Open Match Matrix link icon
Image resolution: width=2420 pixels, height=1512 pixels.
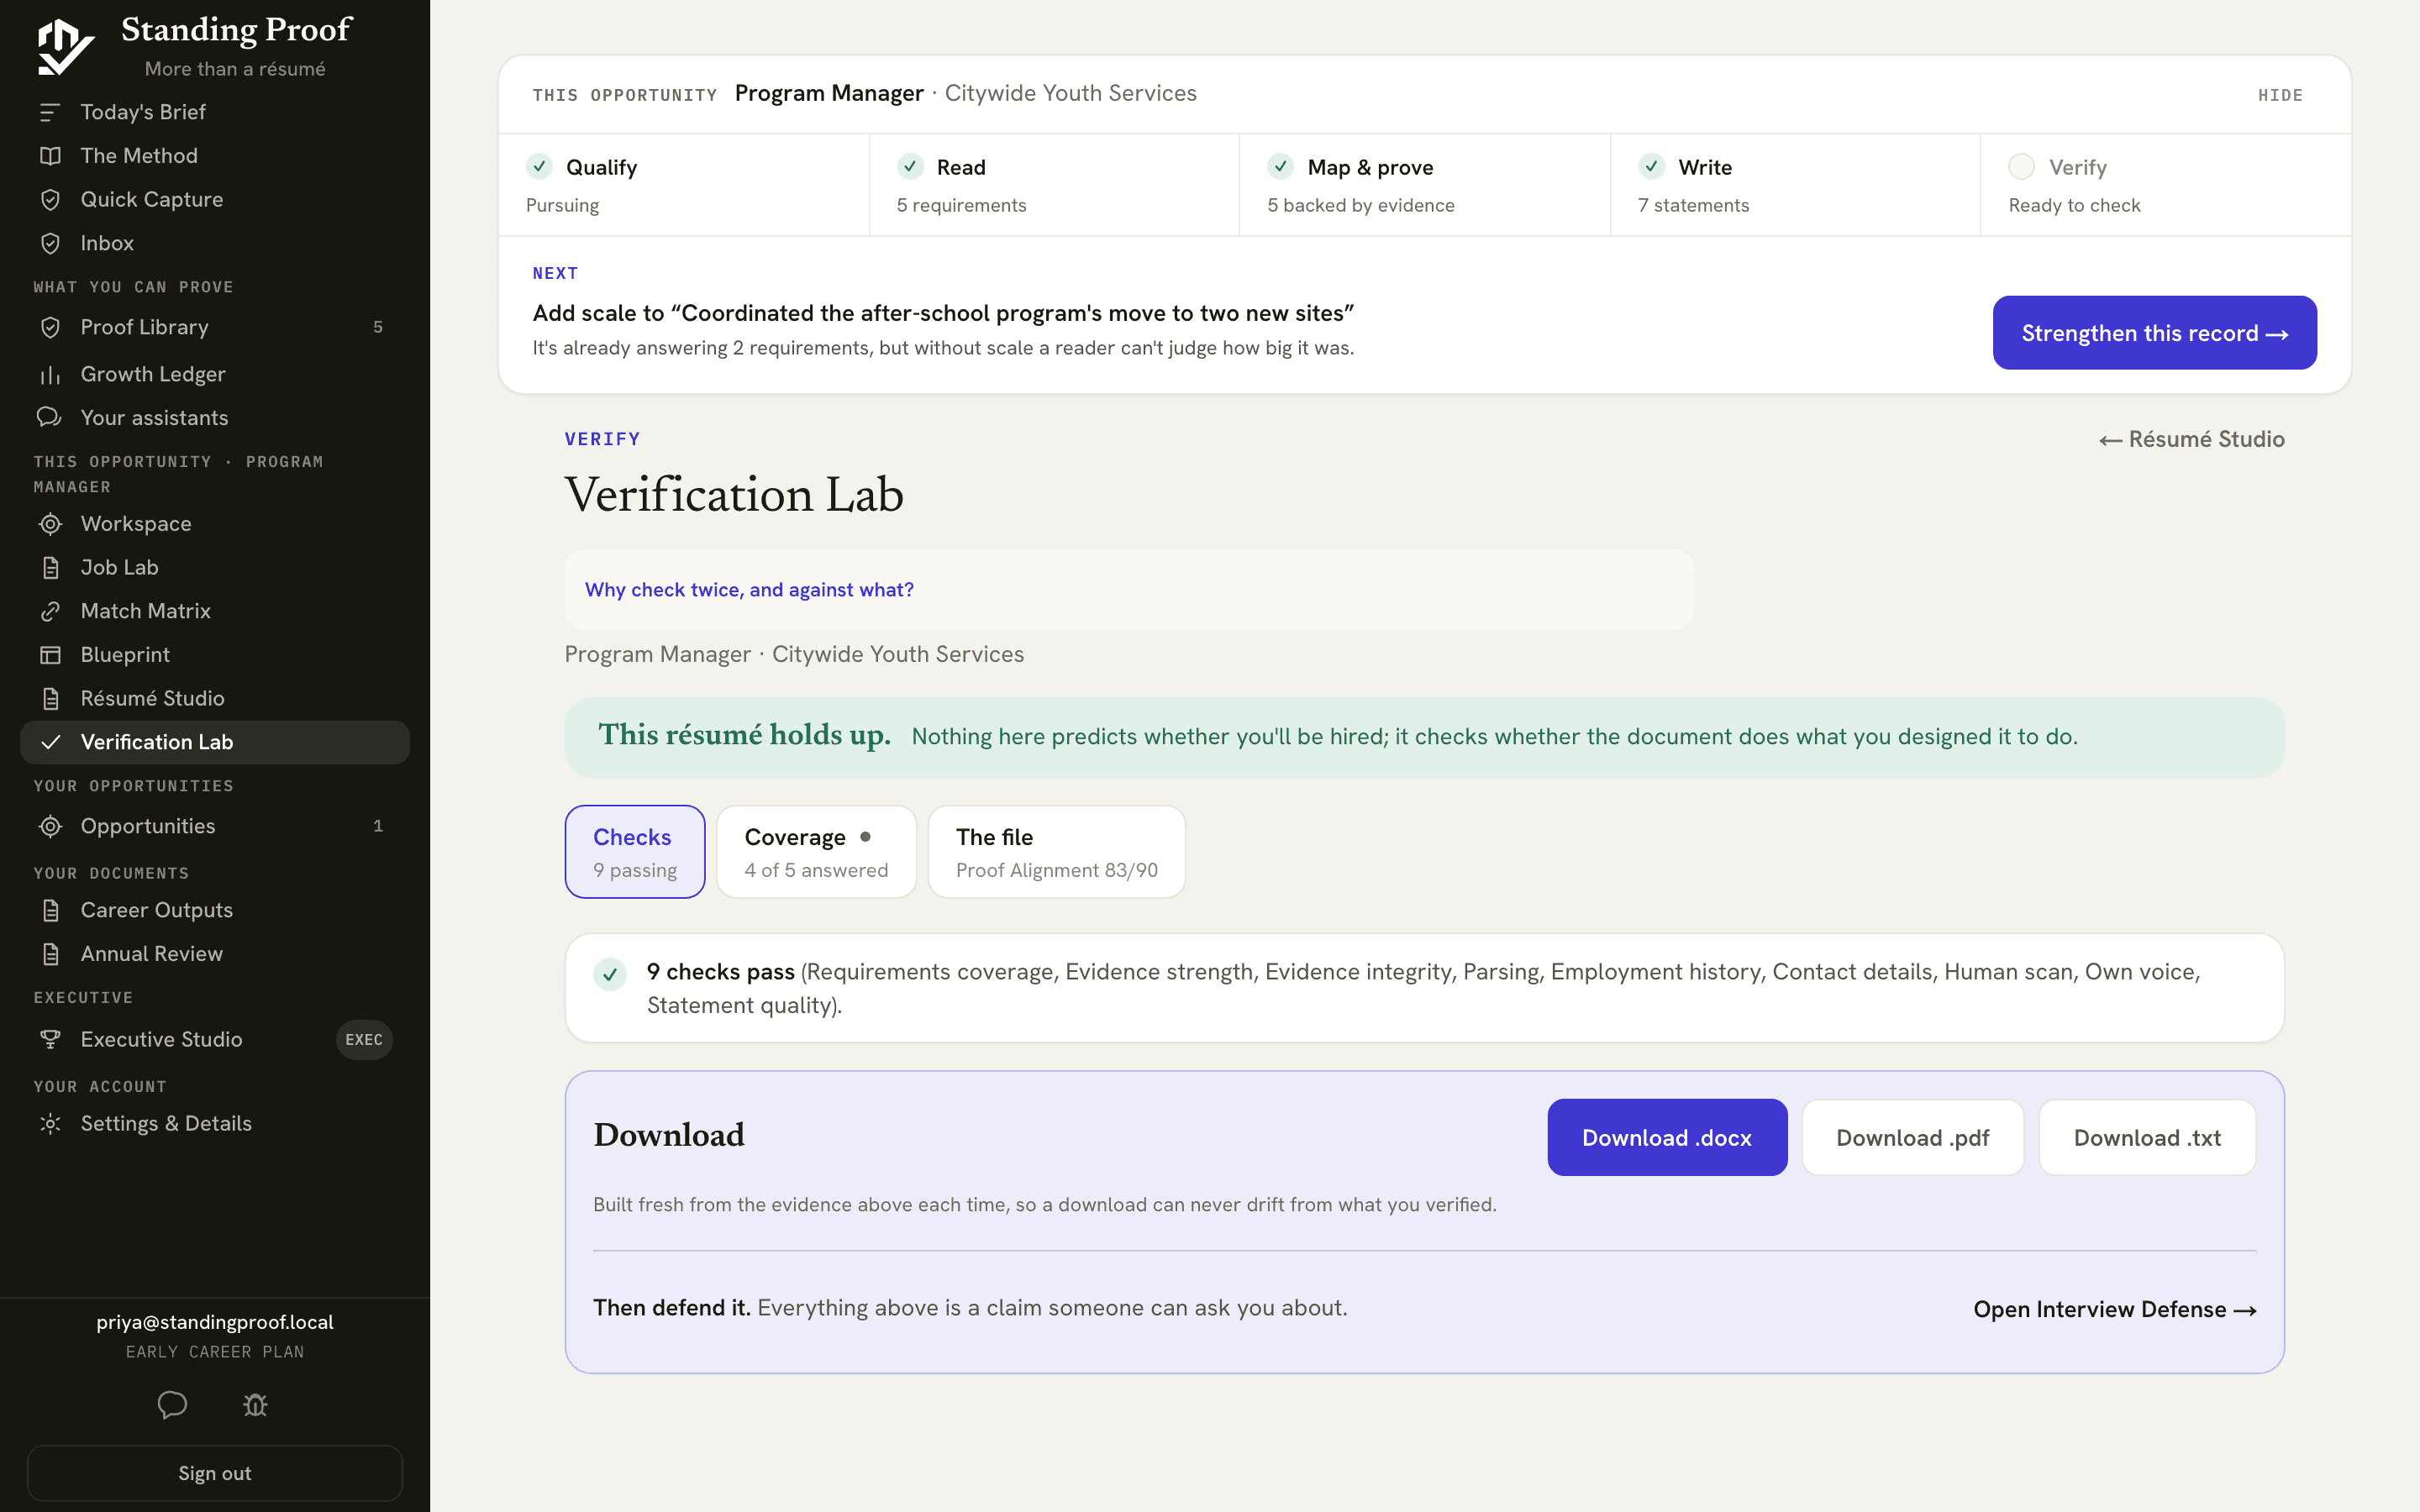point(50,611)
